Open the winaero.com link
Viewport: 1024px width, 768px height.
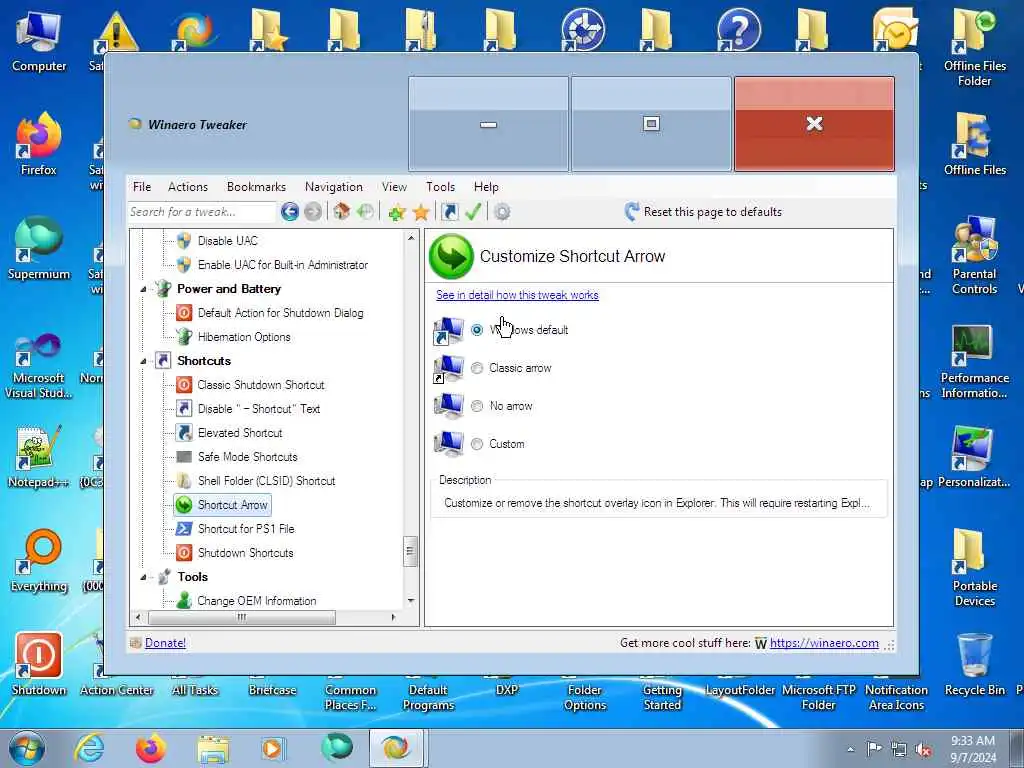pyautogui.click(x=824, y=643)
